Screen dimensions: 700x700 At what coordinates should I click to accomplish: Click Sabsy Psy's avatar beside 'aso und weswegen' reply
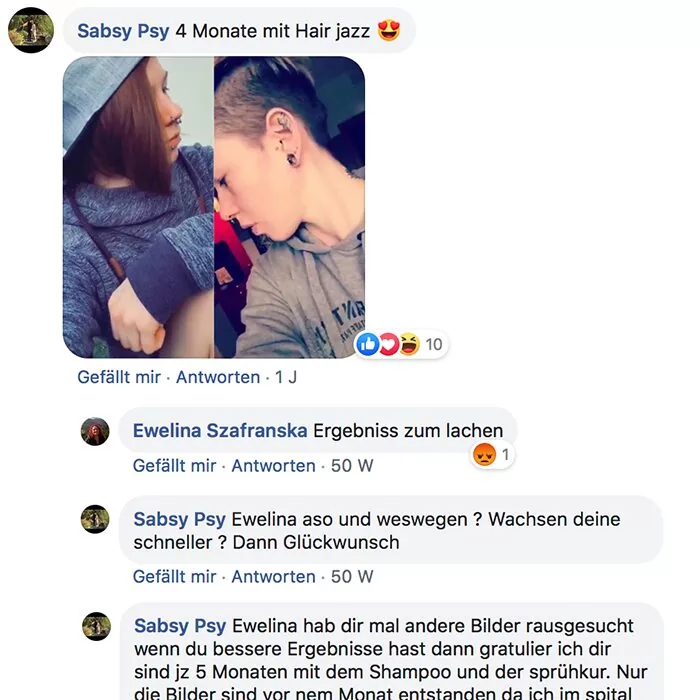click(95, 519)
